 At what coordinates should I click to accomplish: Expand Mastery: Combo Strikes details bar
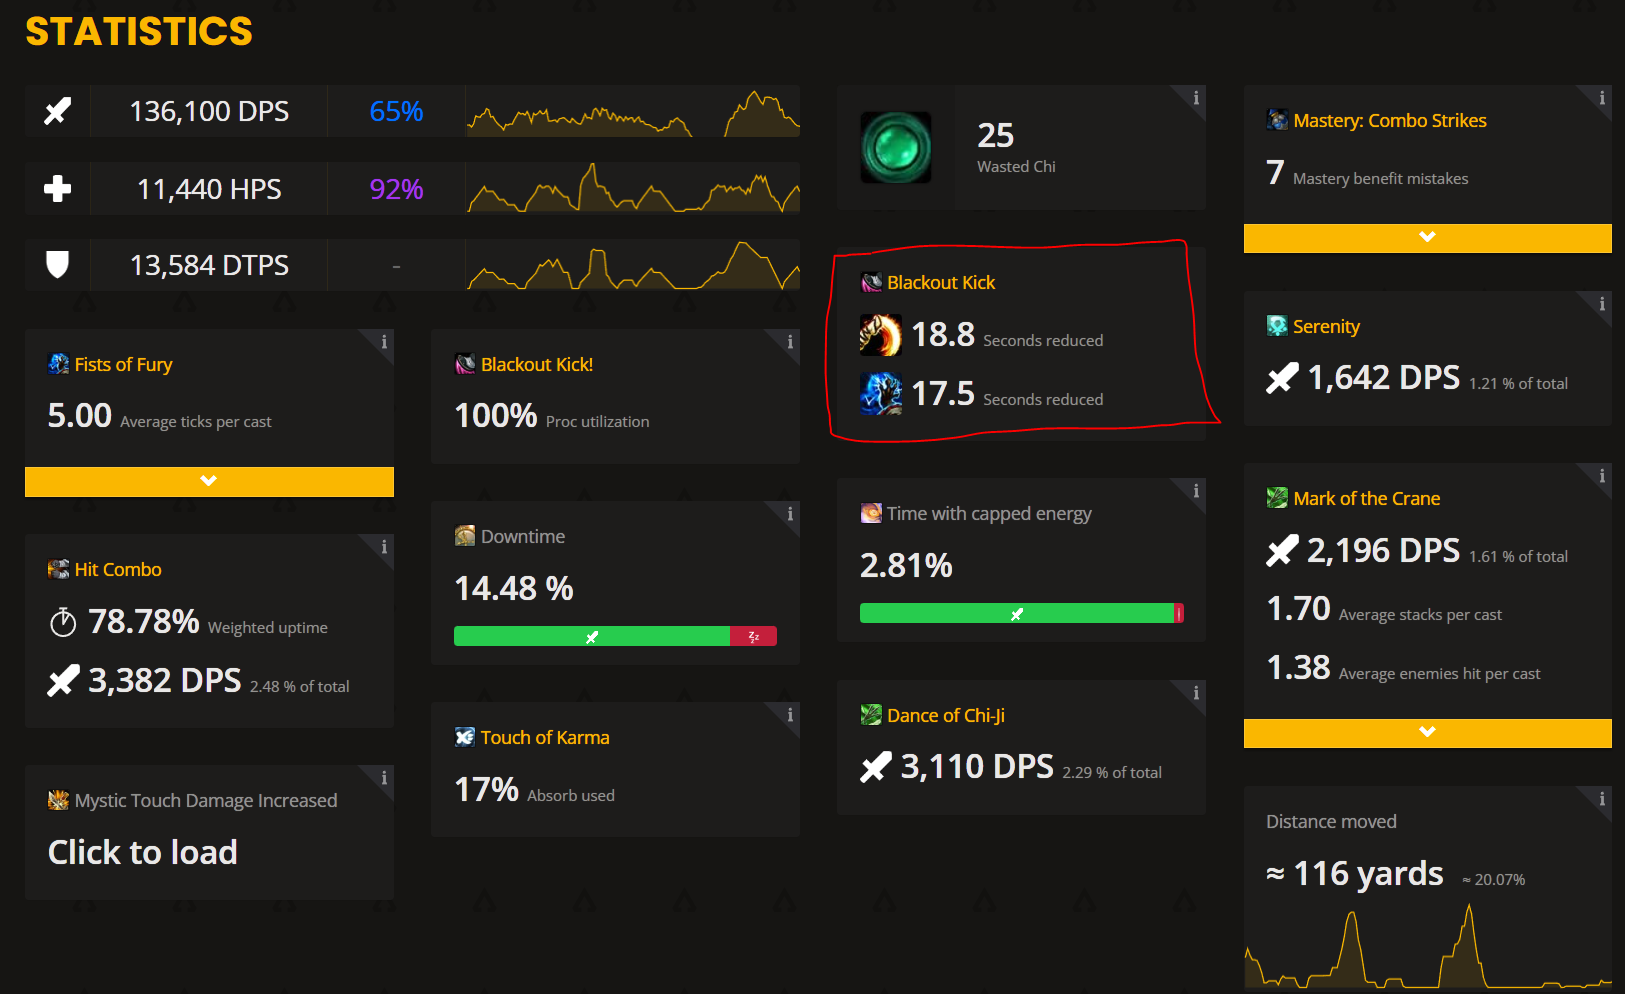[1427, 238]
